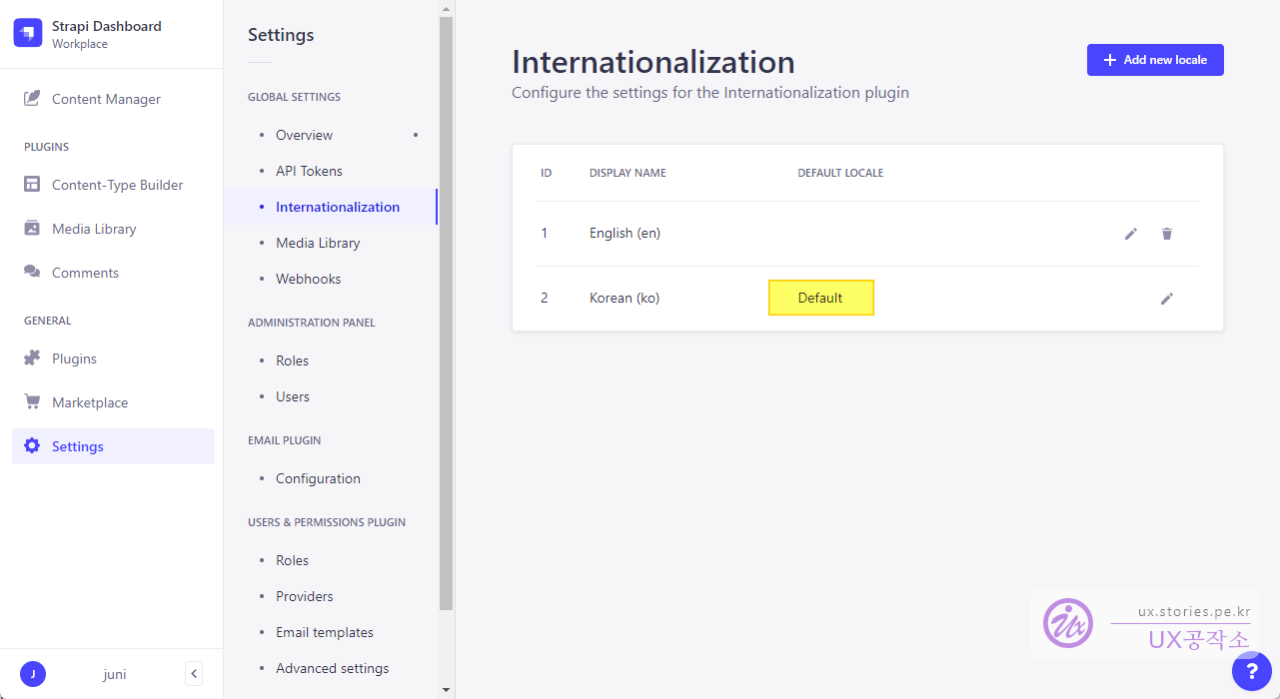Click the Strapi Dashboard logo icon
This screenshot has height=699, width=1280.
[28, 33]
